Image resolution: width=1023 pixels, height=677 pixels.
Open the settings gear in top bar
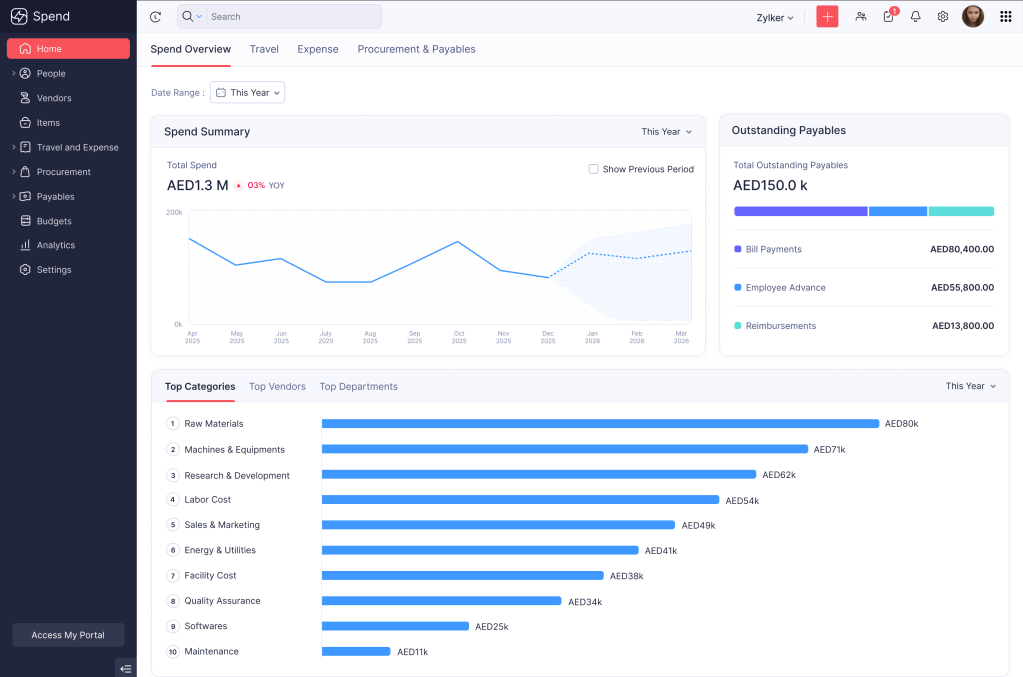point(942,17)
